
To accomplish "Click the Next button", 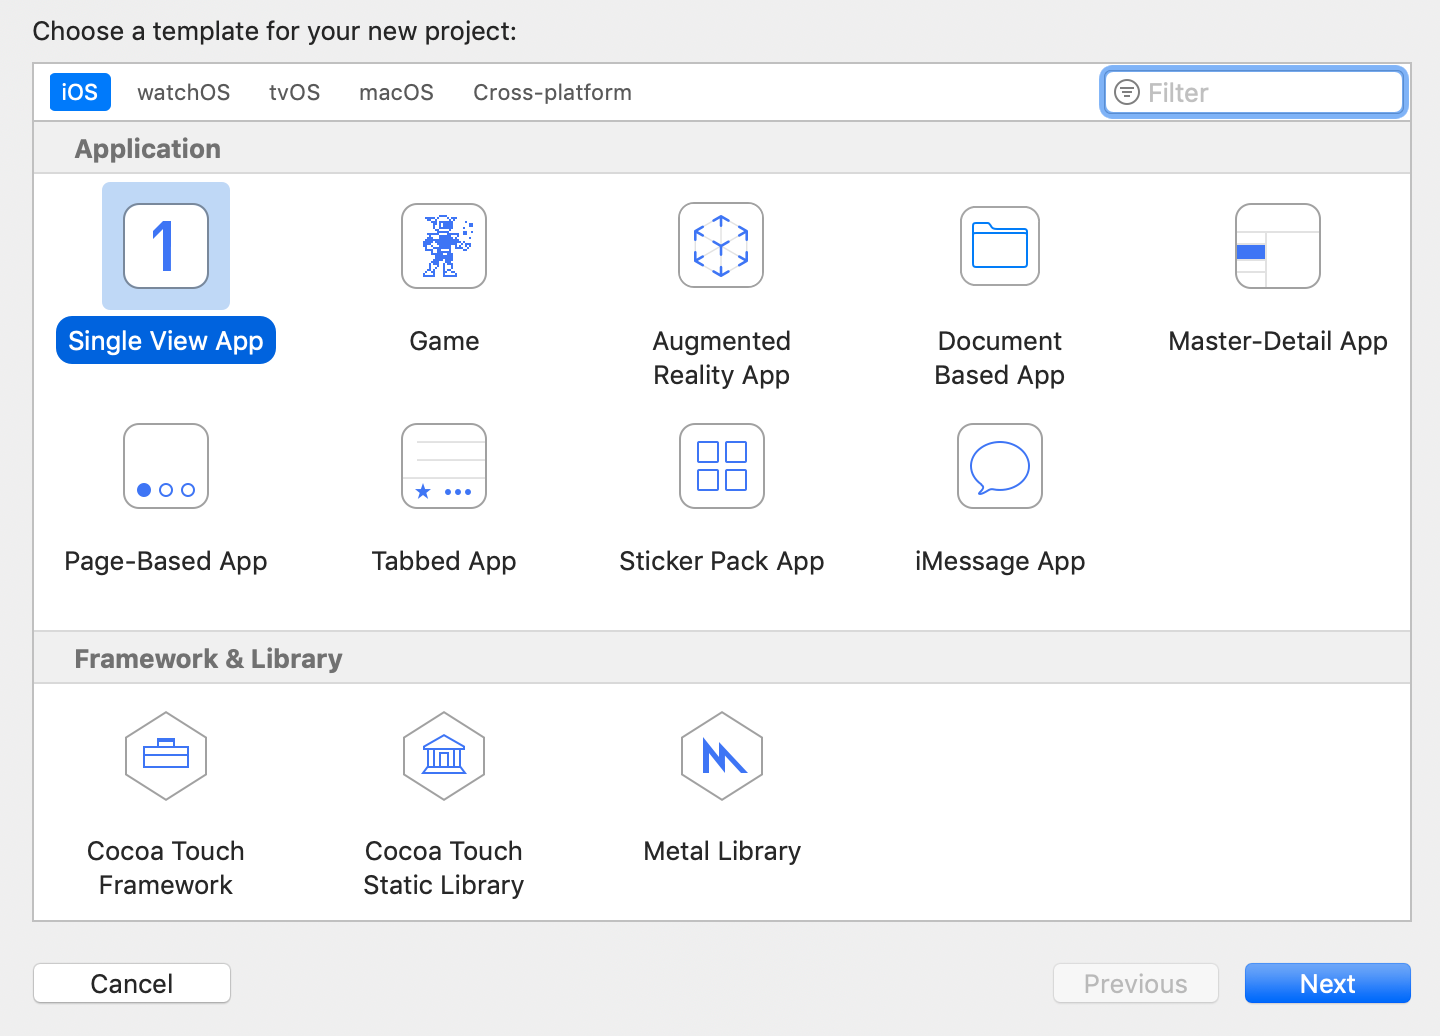I will tap(1328, 983).
